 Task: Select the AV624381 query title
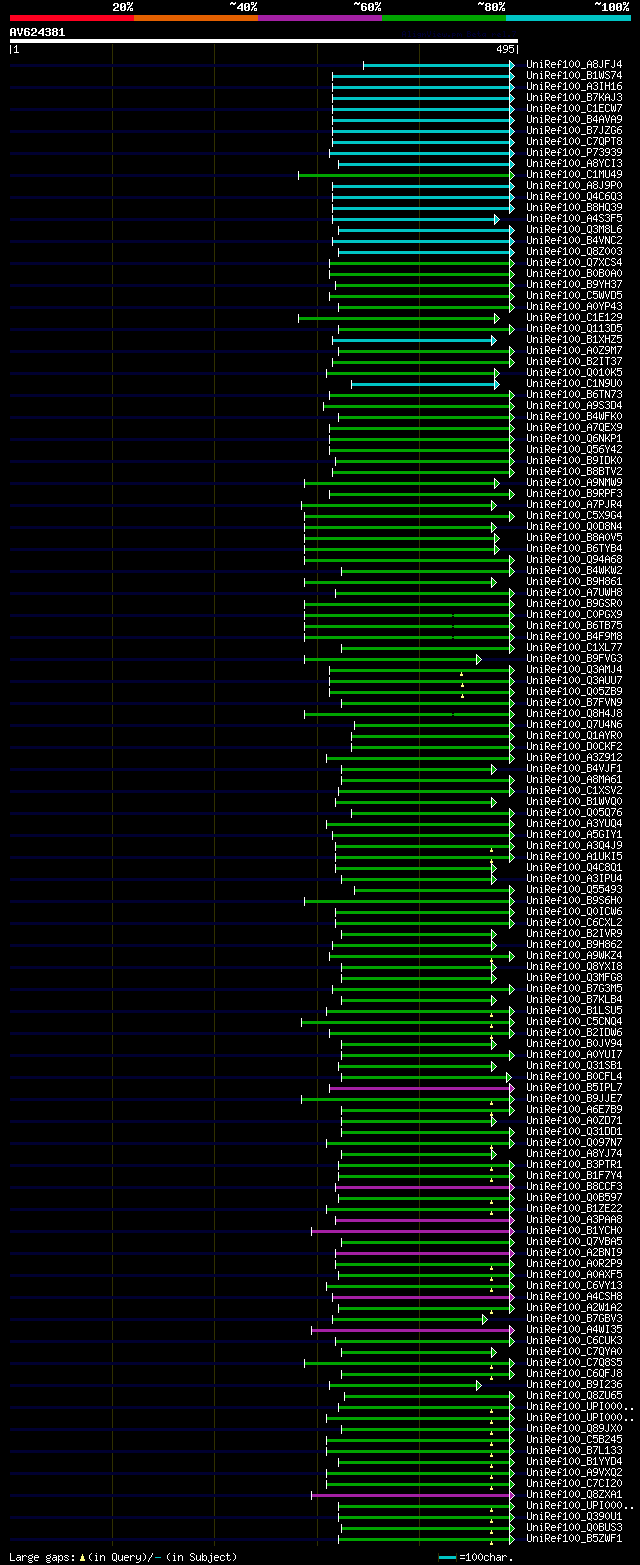[x=37, y=32]
